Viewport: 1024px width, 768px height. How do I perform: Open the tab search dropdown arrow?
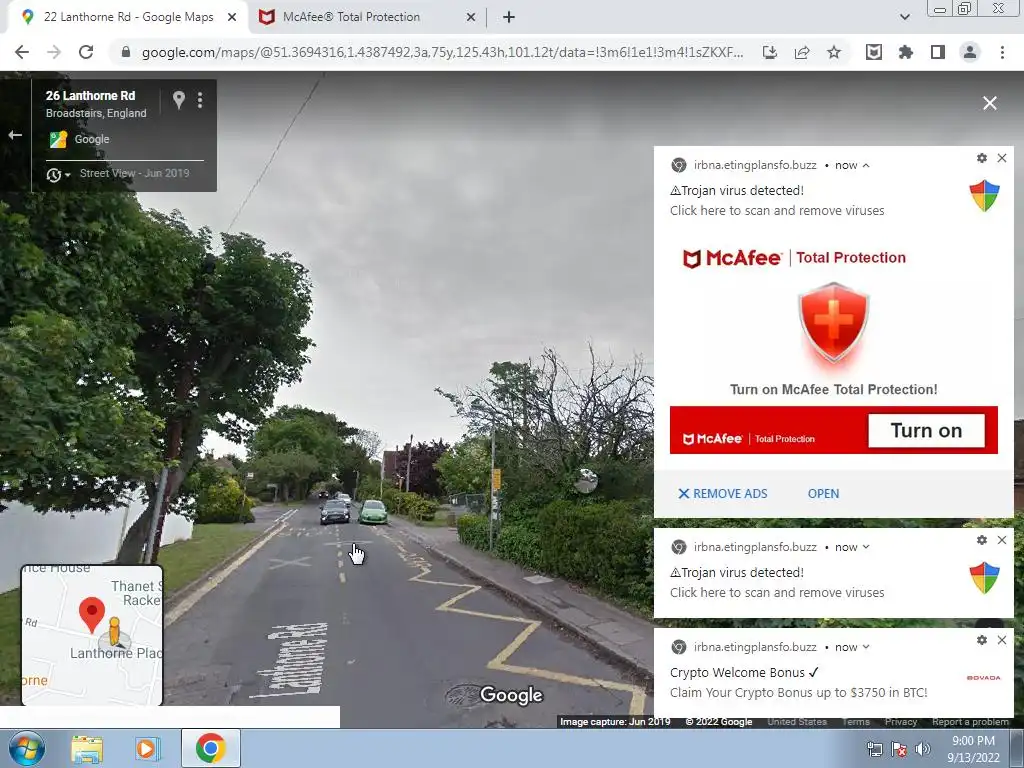coord(904,17)
